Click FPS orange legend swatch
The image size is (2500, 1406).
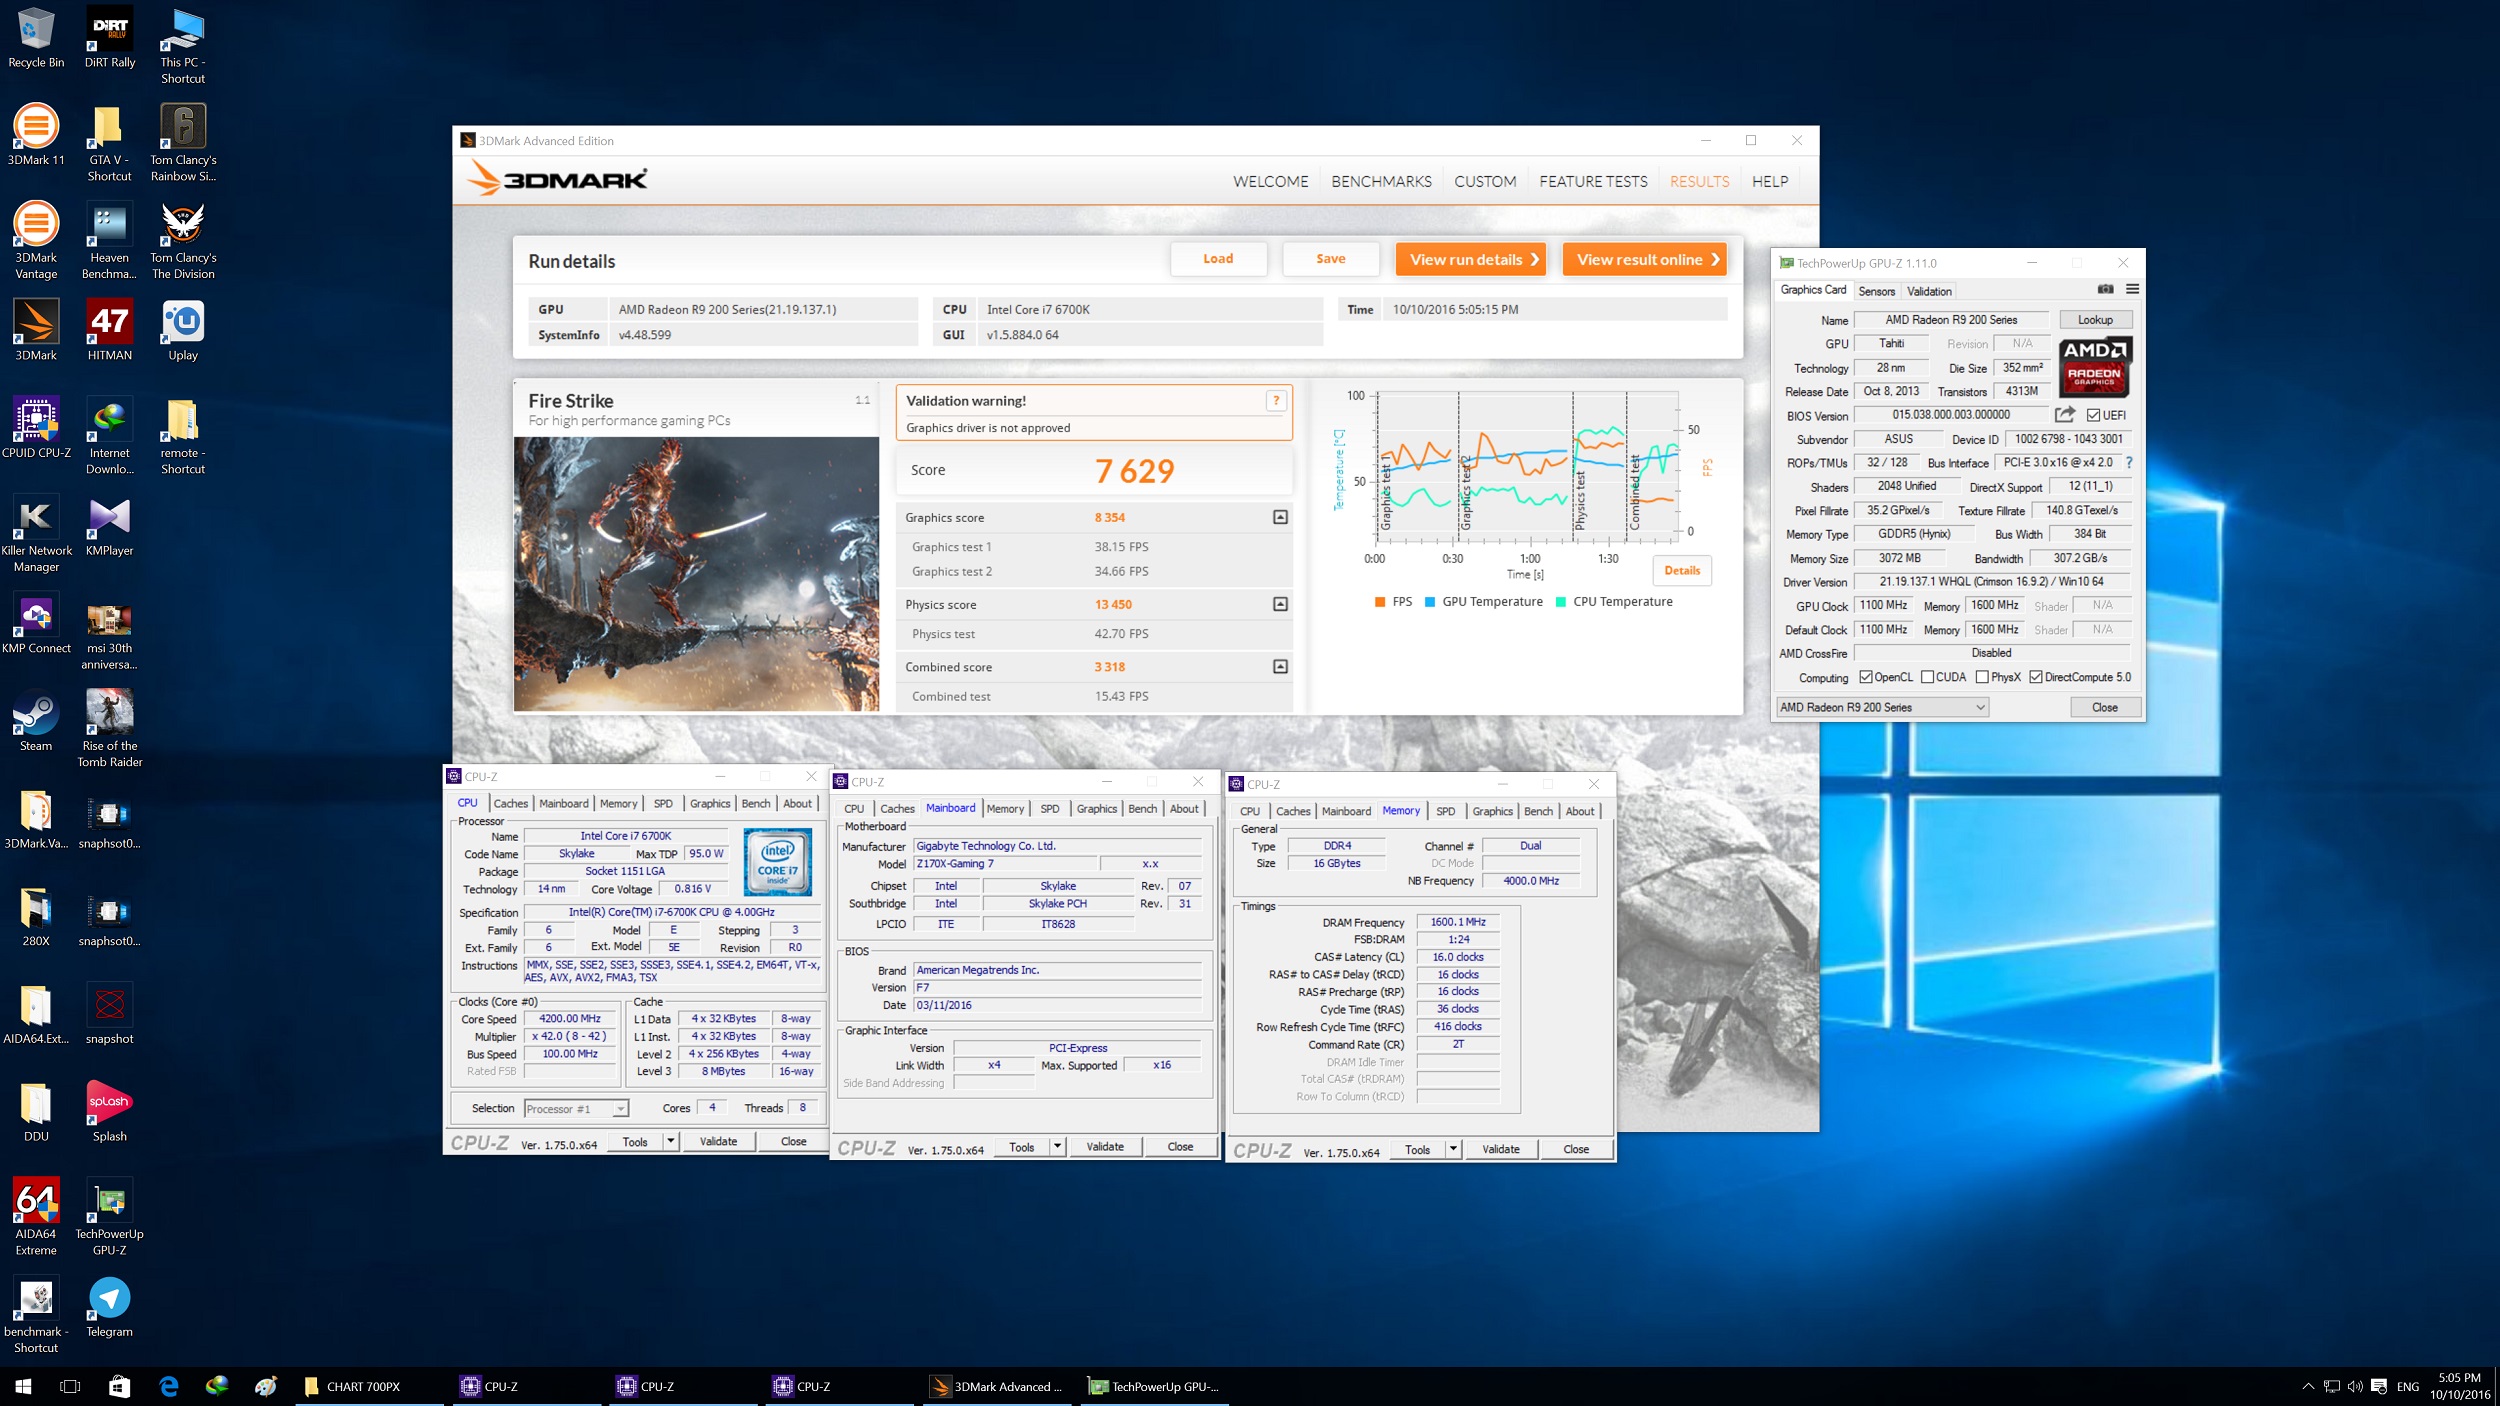pyautogui.click(x=1380, y=602)
